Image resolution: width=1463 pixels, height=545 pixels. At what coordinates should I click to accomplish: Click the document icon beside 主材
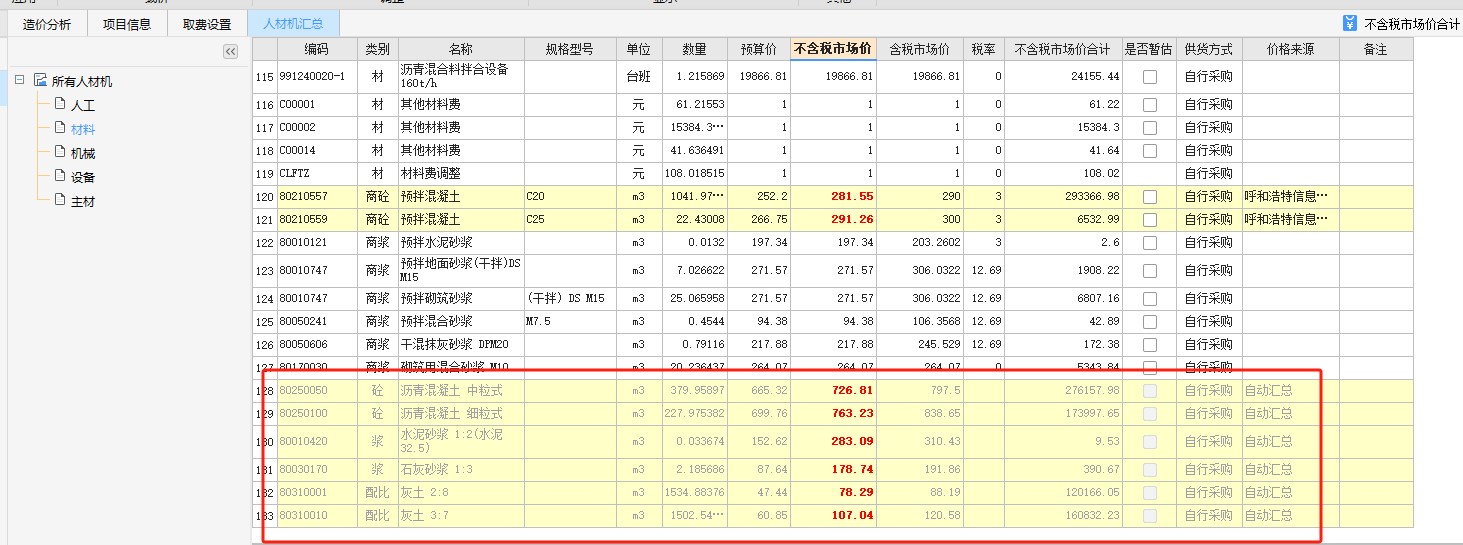click(x=59, y=201)
